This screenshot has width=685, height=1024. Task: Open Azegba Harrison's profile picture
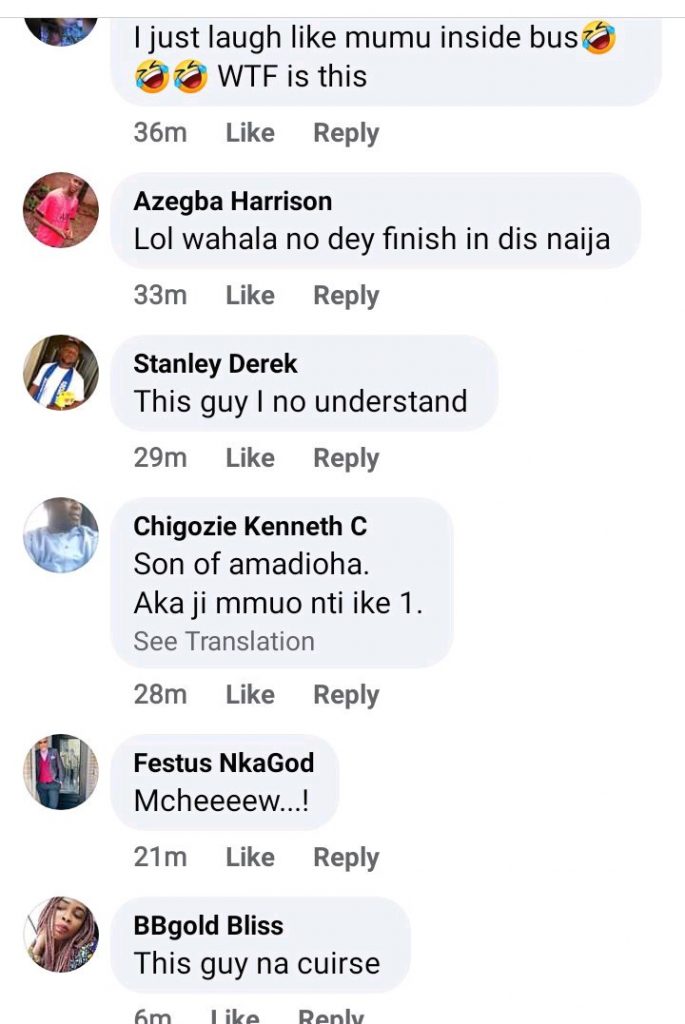coord(61,210)
